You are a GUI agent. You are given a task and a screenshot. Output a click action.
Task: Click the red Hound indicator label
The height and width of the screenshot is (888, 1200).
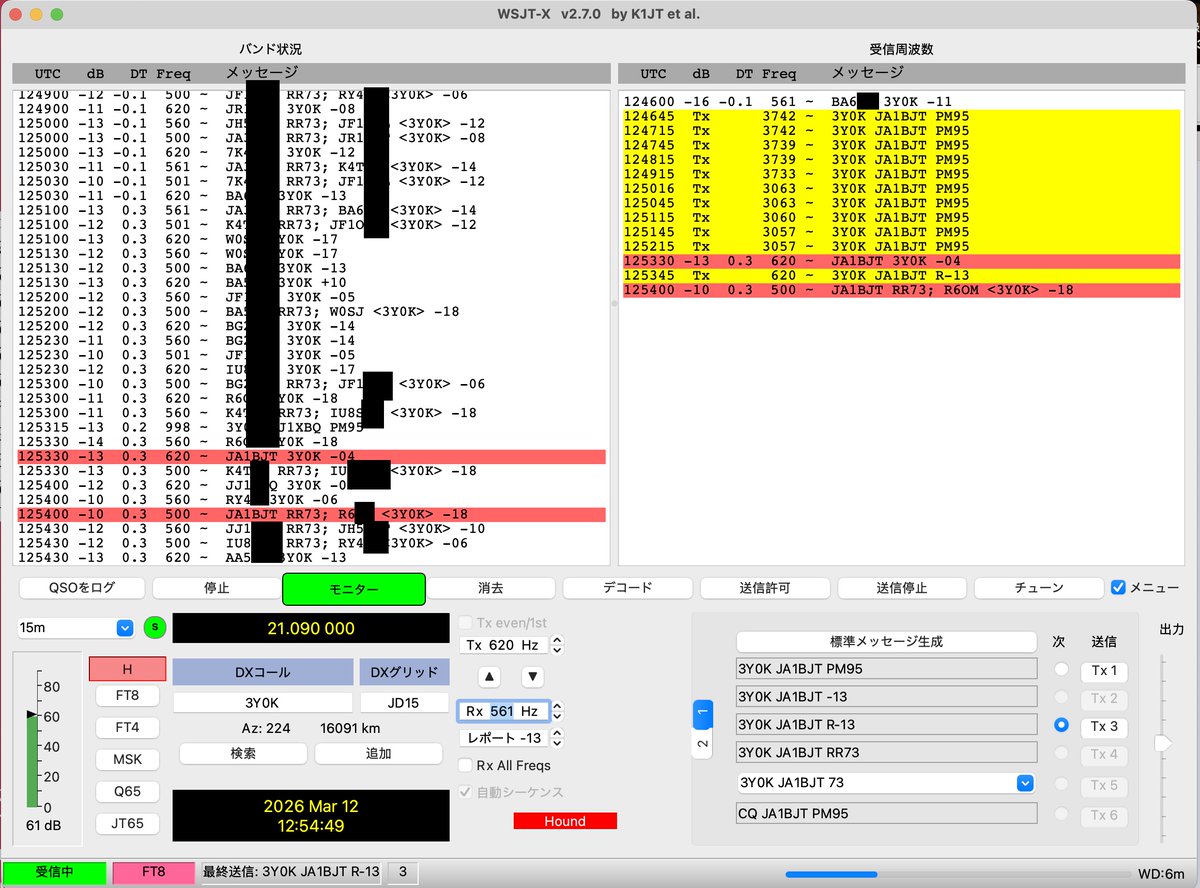[565, 821]
